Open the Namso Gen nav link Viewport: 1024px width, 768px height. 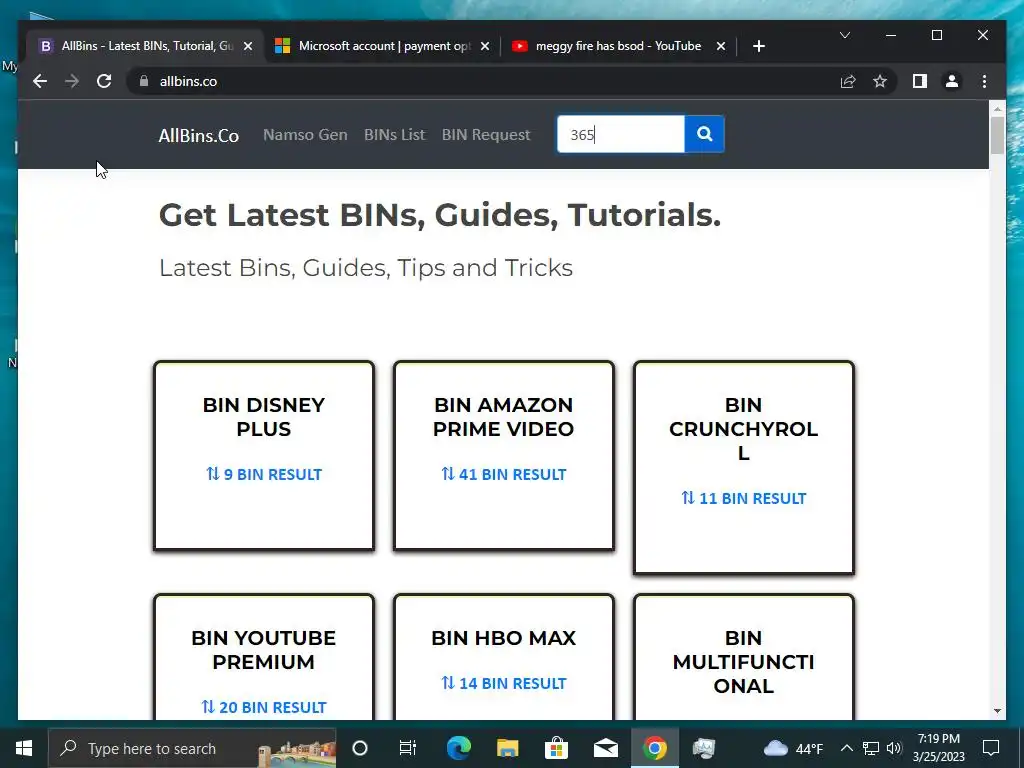[305, 135]
